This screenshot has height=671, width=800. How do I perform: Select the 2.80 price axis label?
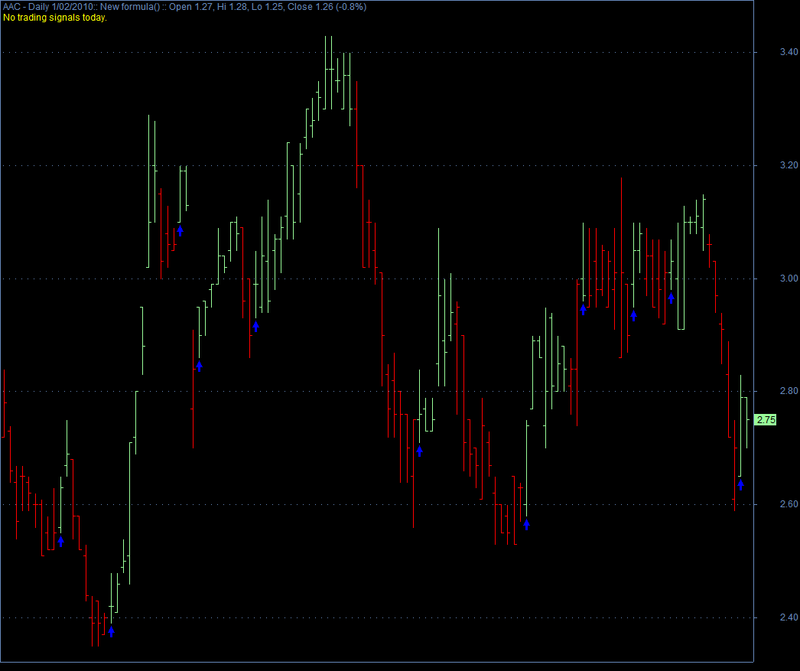coord(789,391)
